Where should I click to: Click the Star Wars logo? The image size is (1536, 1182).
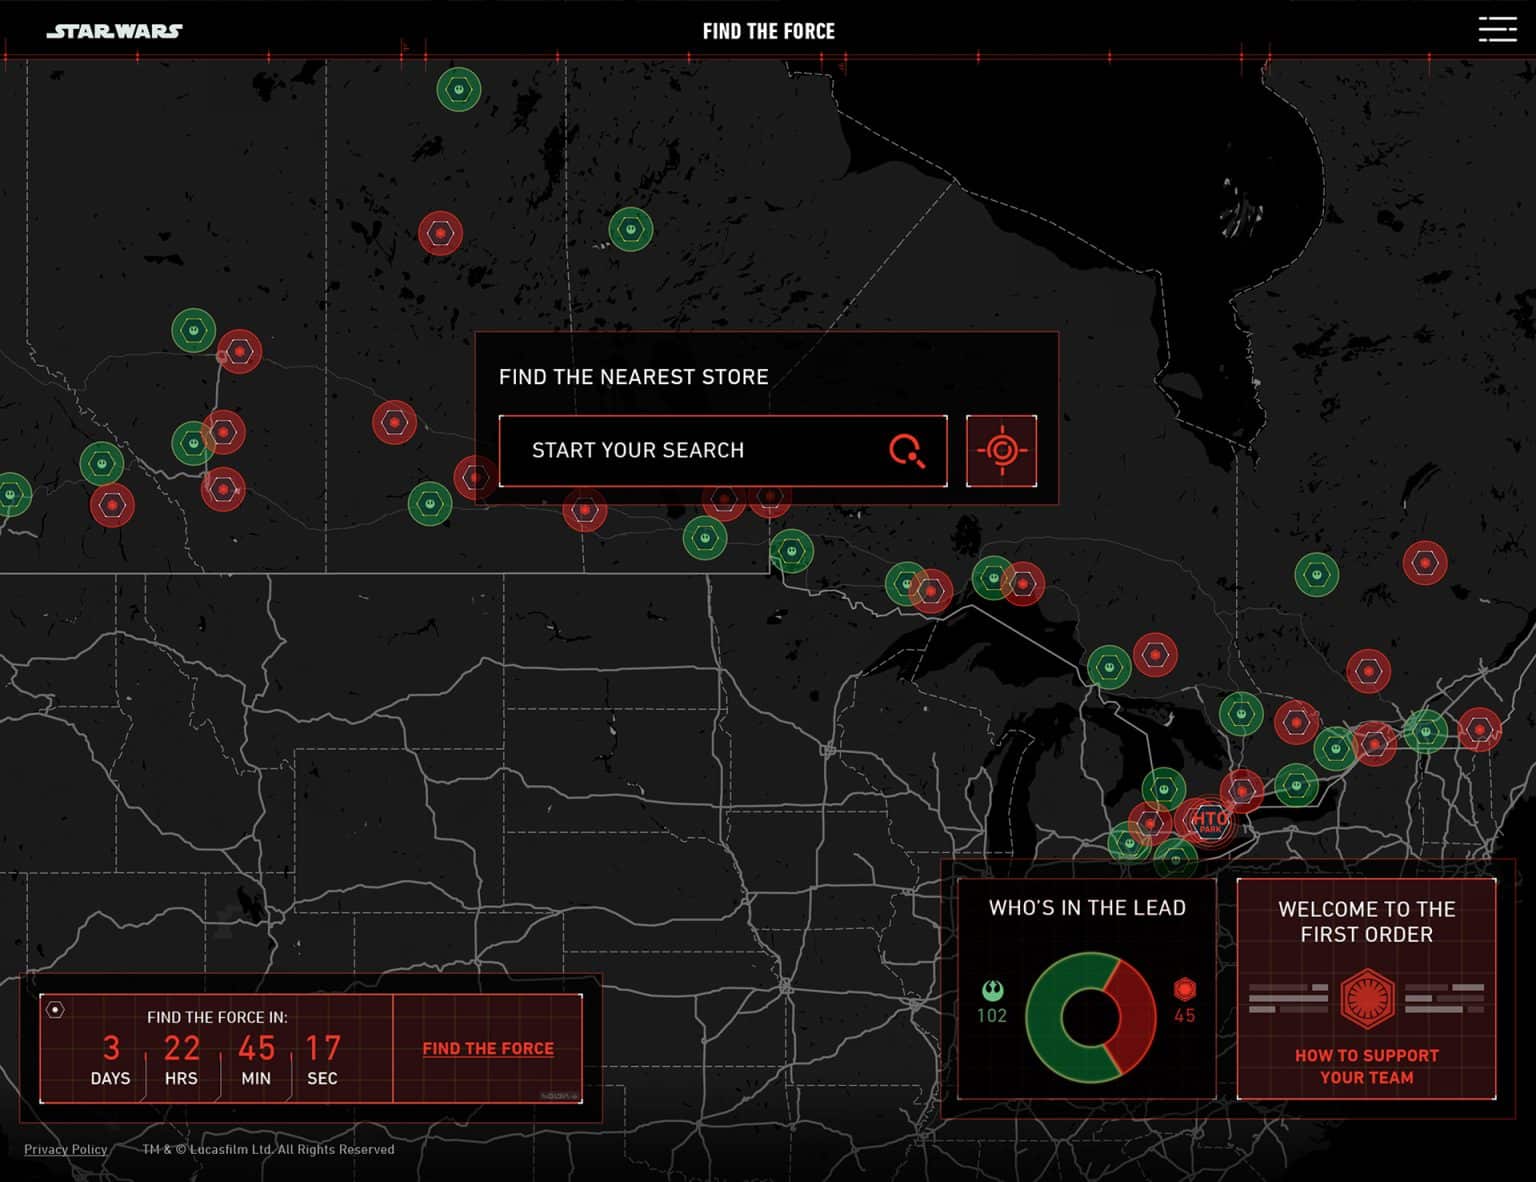pyautogui.click(x=114, y=31)
